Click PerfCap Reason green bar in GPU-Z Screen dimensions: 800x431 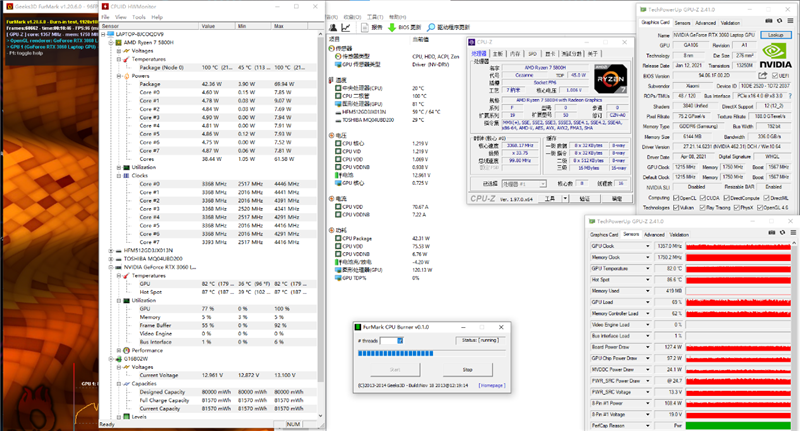click(x=738, y=425)
